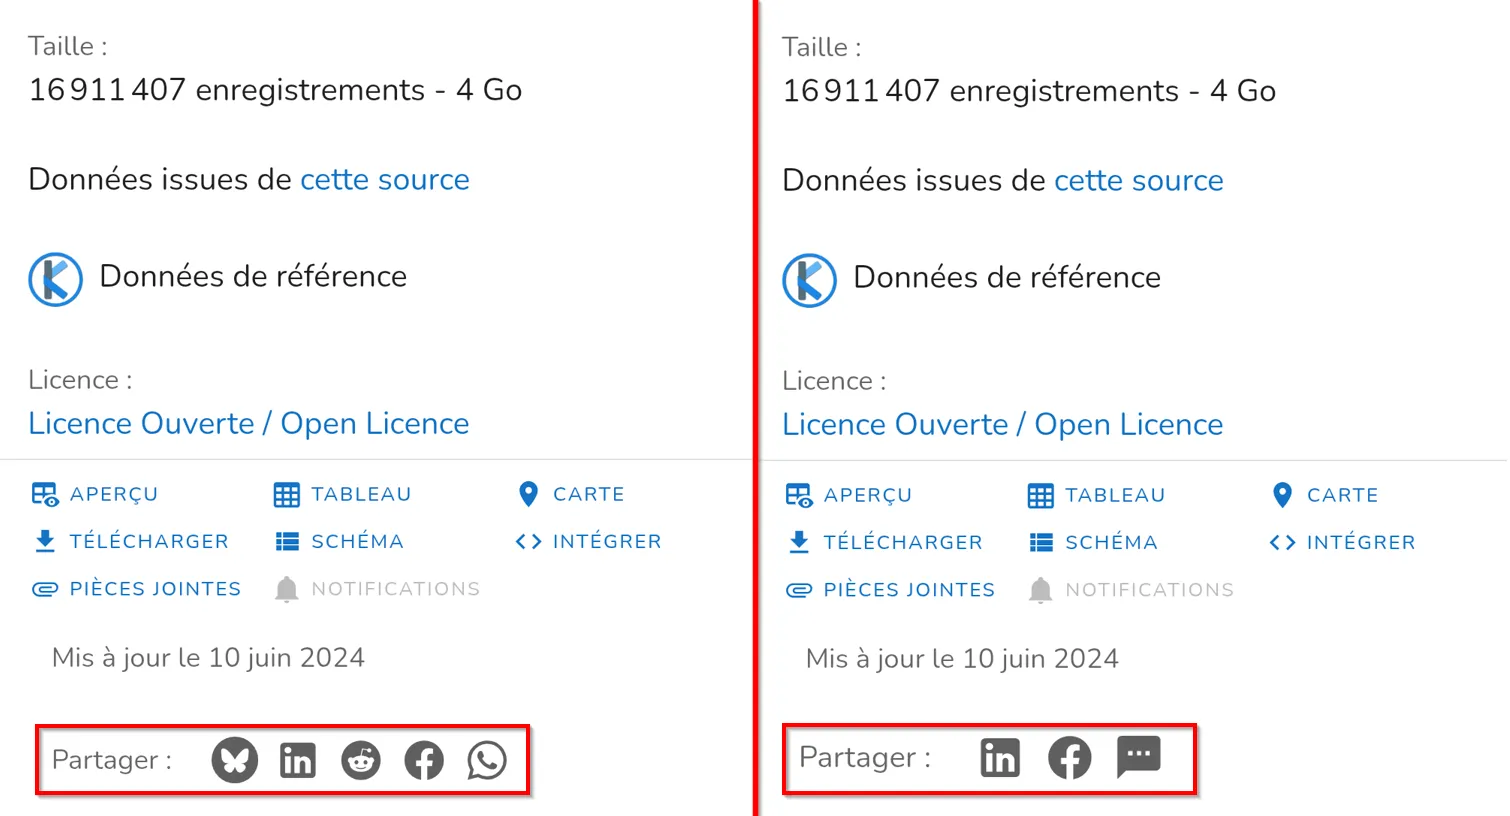Open TABLEAU view in the right panel
Image resolution: width=1510 pixels, height=816 pixels.
[x=1096, y=495]
